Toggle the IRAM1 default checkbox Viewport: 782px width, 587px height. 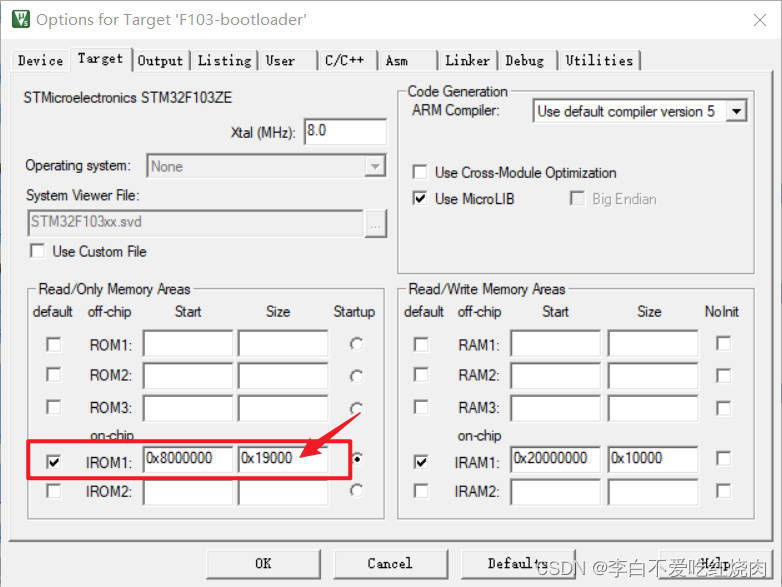point(421,462)
